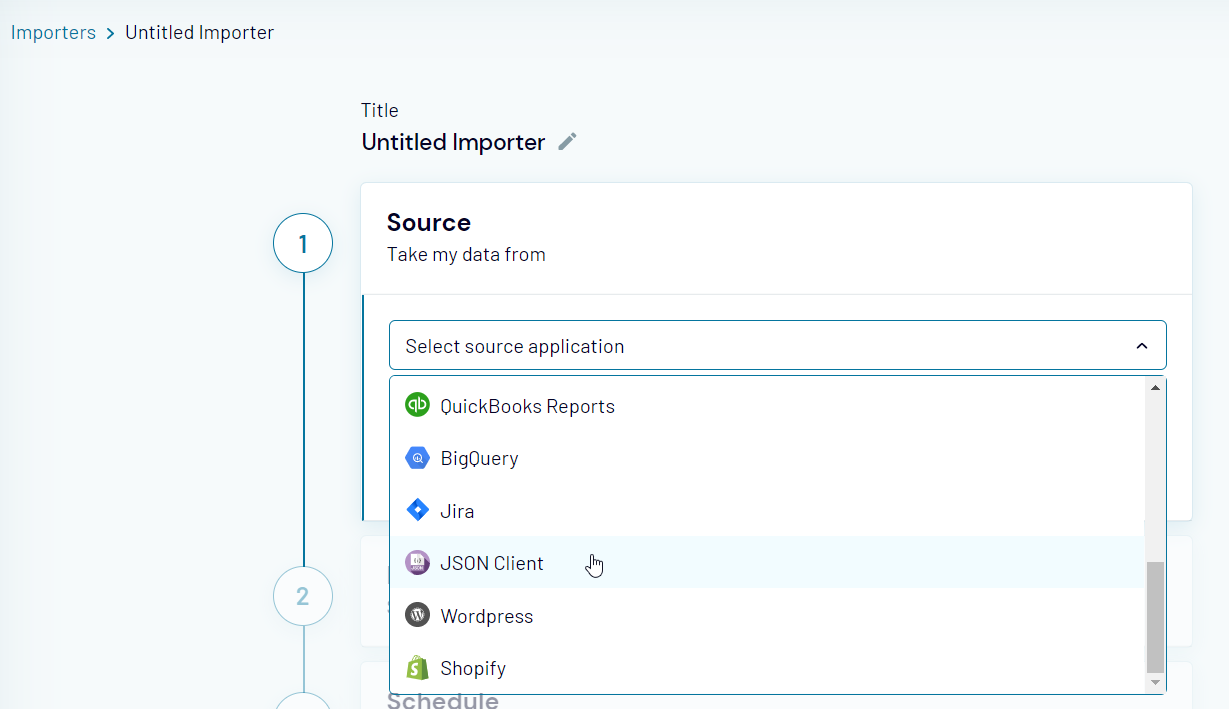Open the Select source application combo box
Screen dimensions: 1229x709
click(778, 346)
